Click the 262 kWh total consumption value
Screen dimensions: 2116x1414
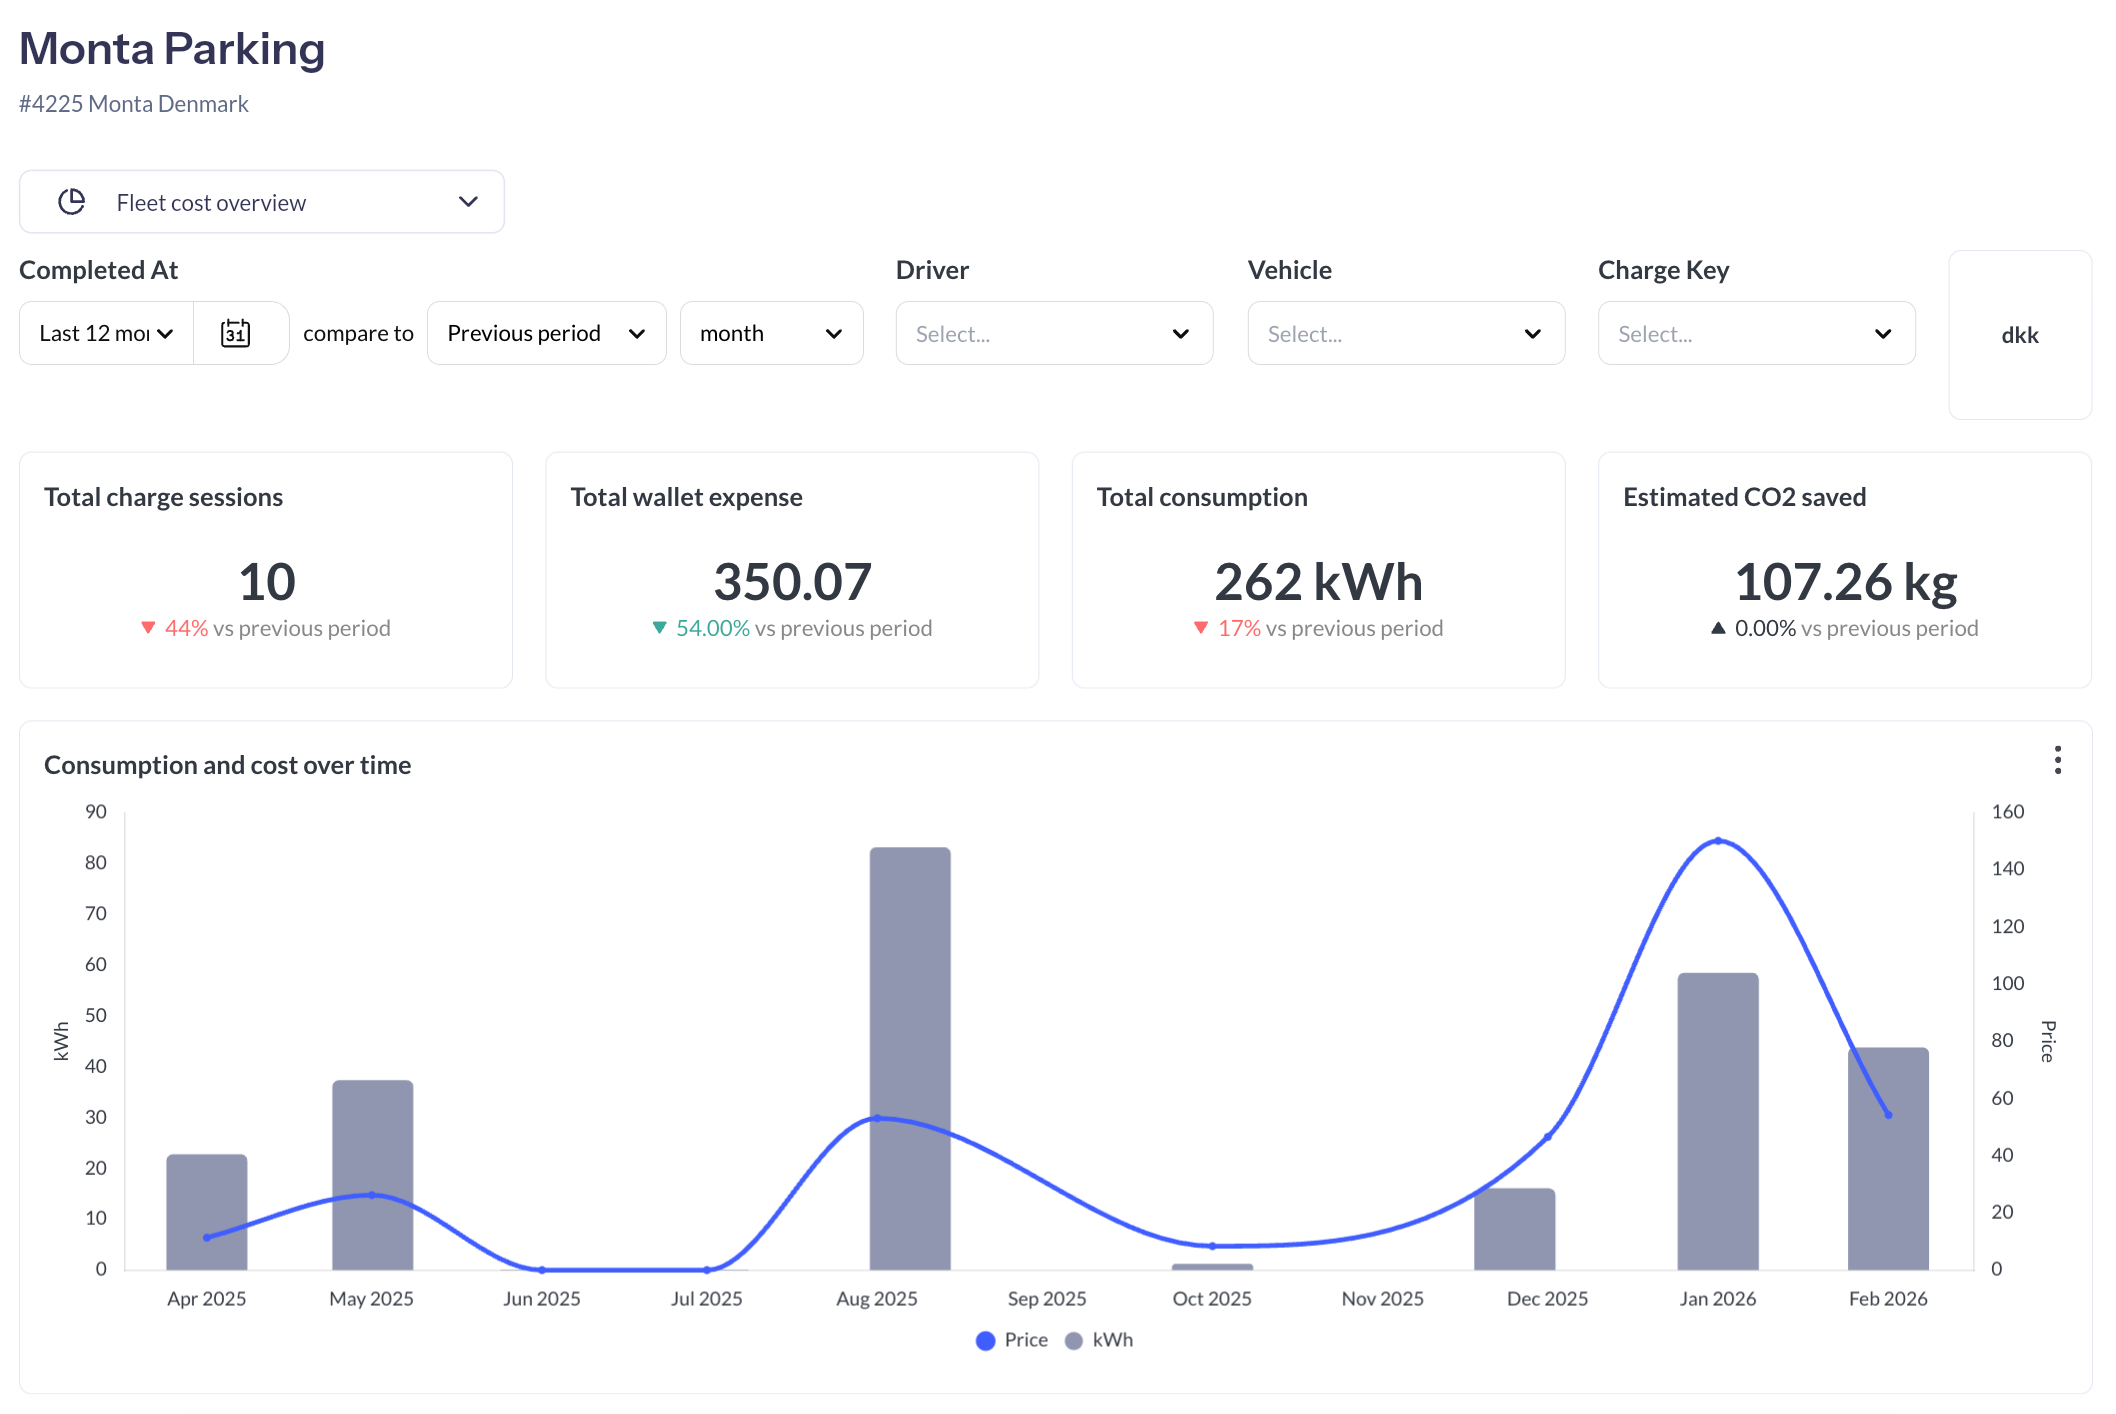coord(1318,582)
